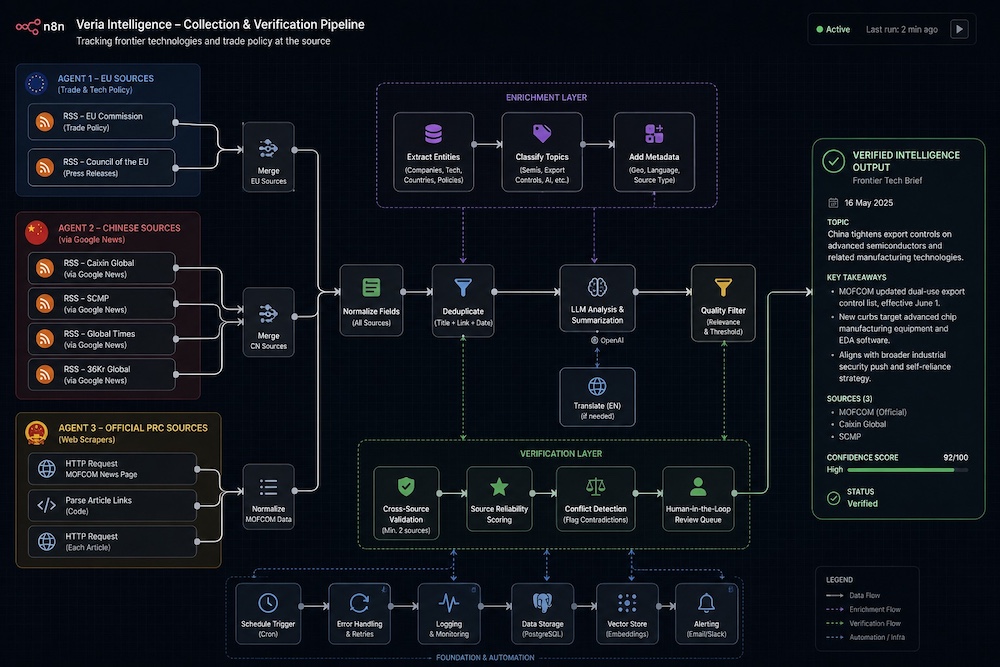Select the HTTP Request MOFCOM News Page globe
The width and height of the screenshot is (1000, 667).
pos(47,469)
